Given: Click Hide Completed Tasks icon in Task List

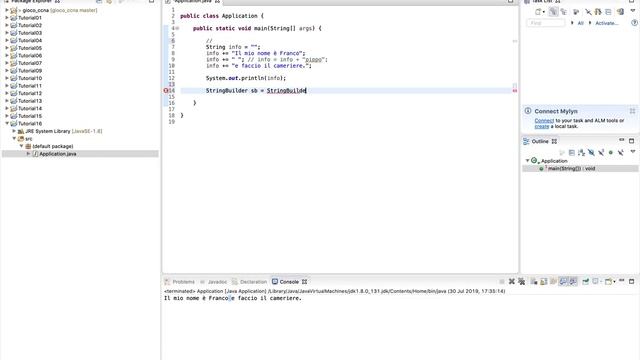Looking at the screenshot, I should [588, 12].
